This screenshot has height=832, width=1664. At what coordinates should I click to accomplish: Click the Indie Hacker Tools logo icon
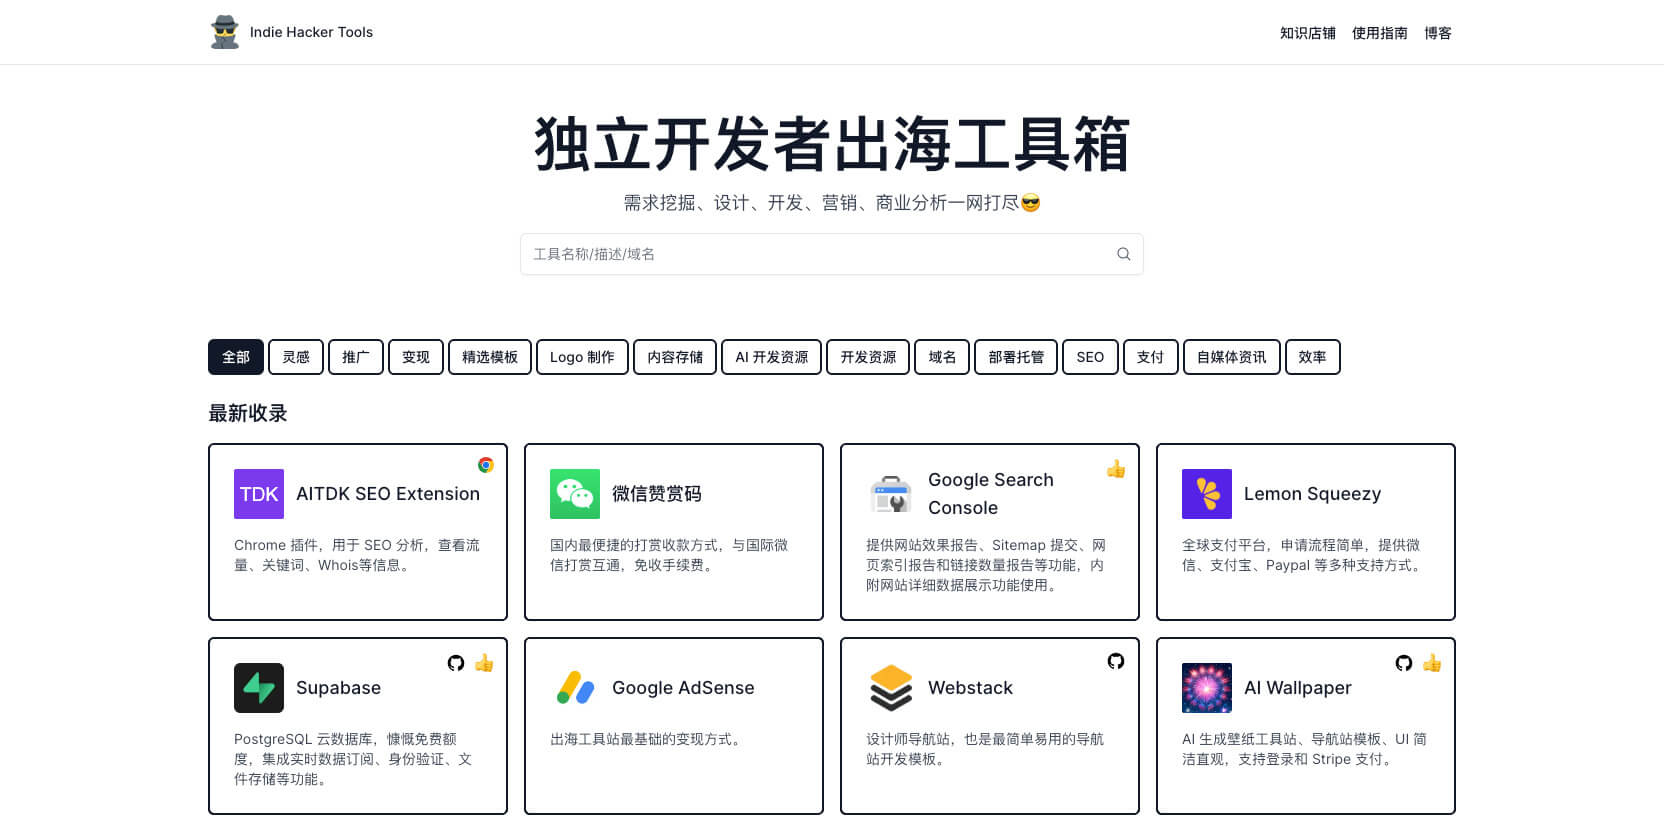225,32
